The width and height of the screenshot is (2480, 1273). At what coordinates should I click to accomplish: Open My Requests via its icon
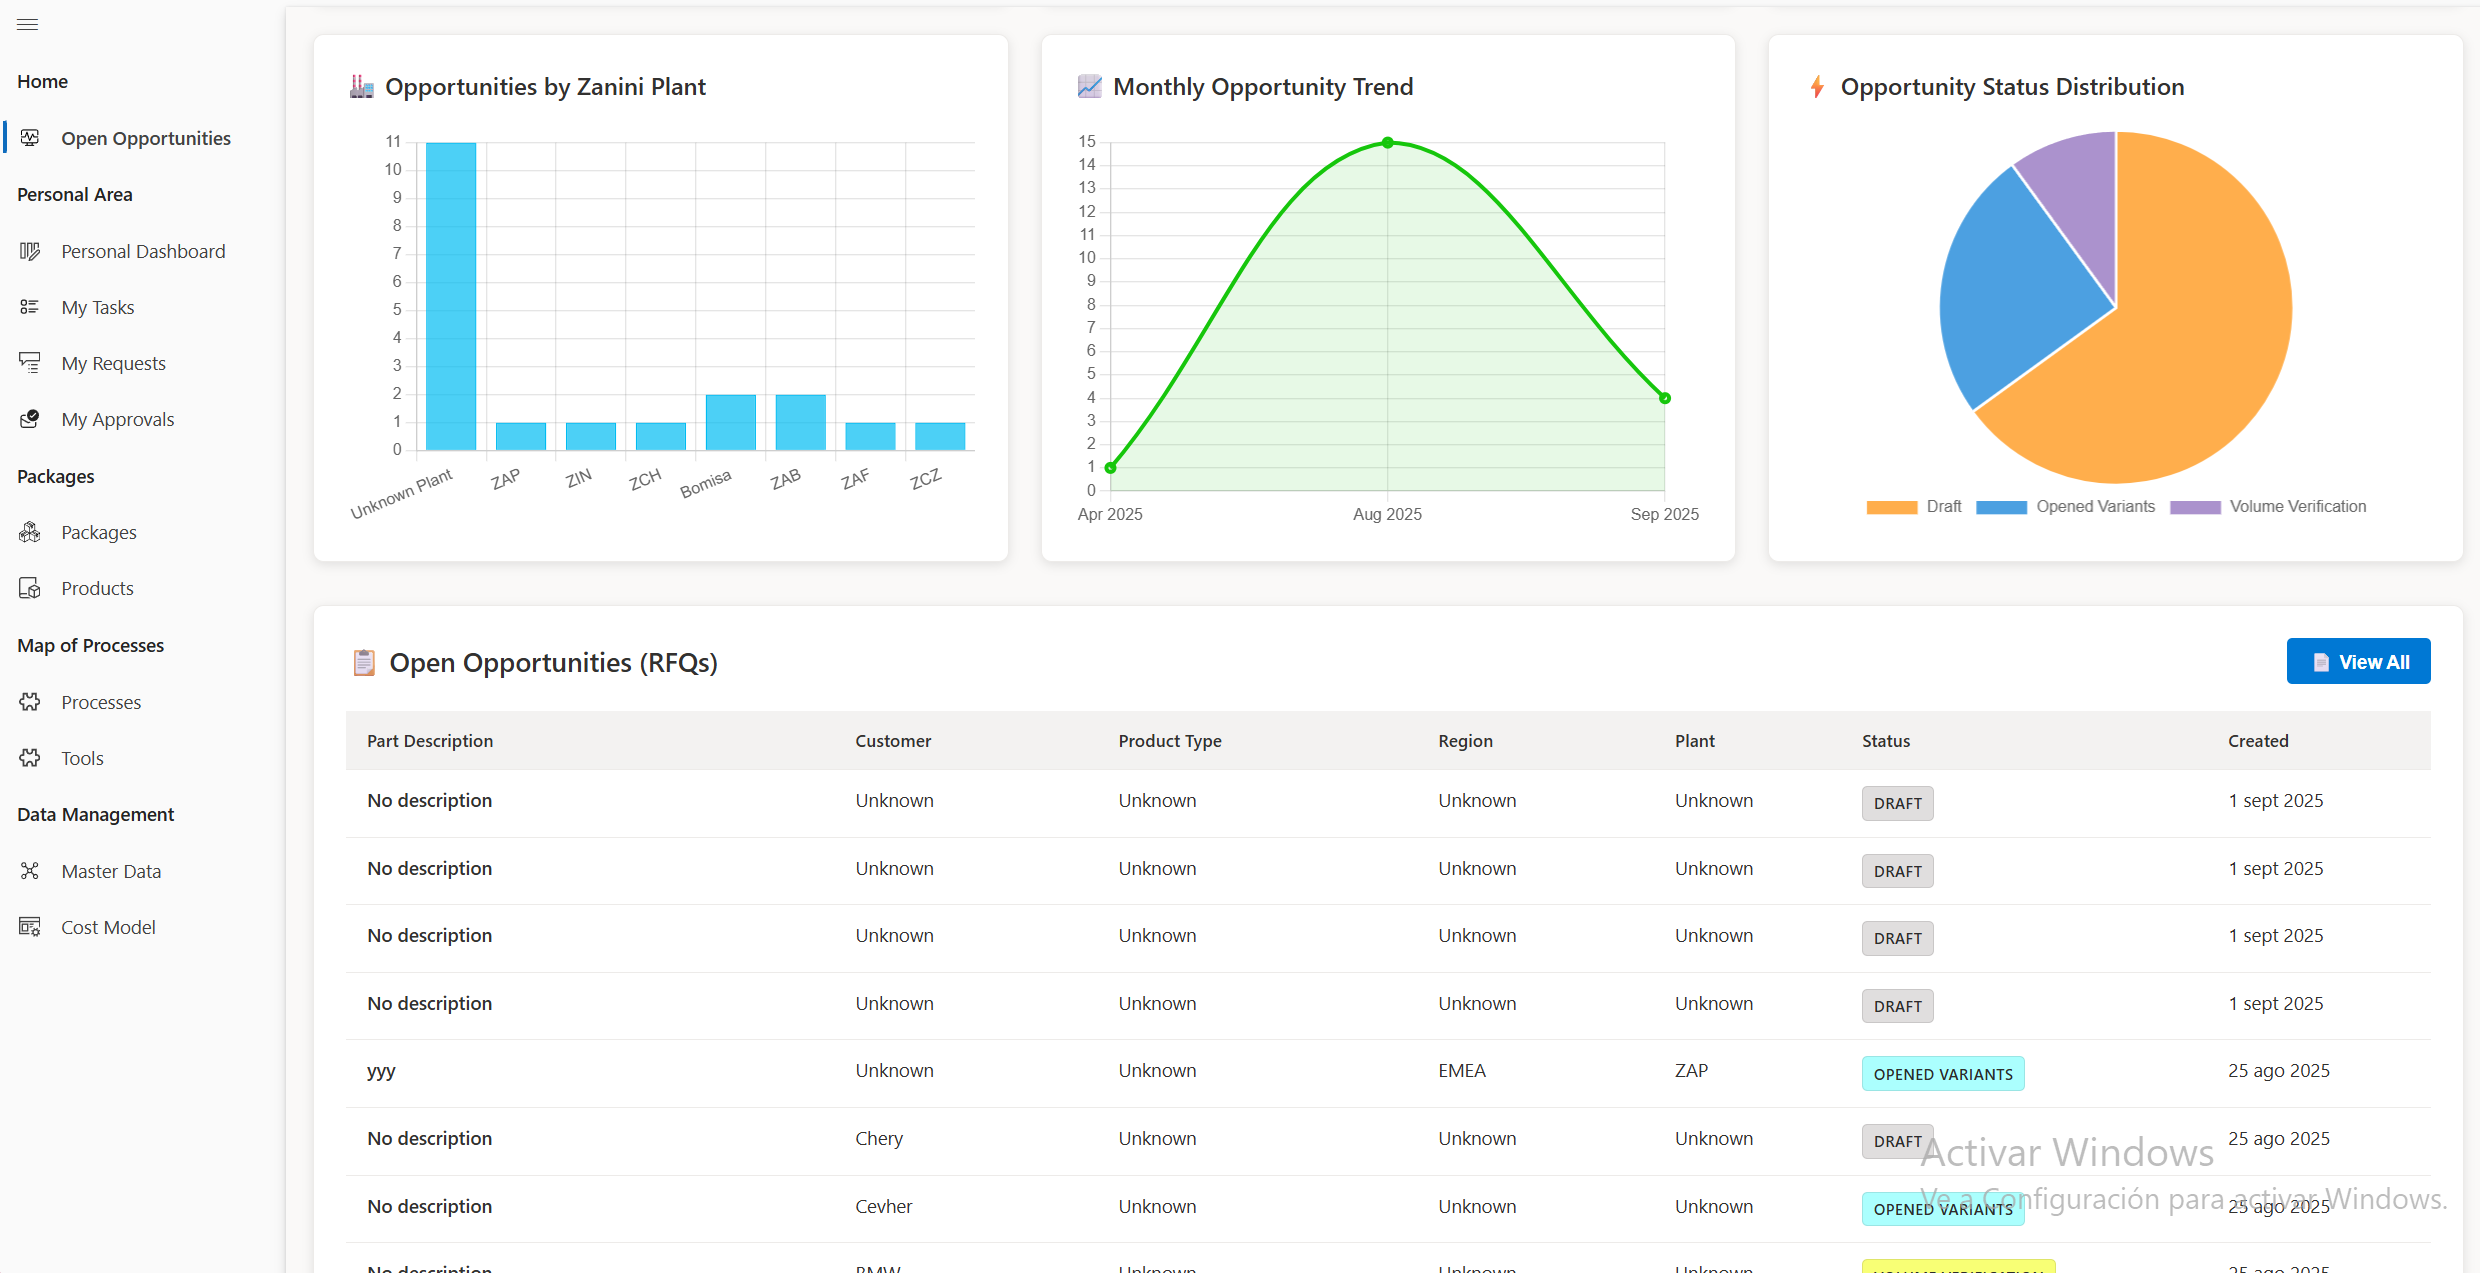(x=30, y=362)
